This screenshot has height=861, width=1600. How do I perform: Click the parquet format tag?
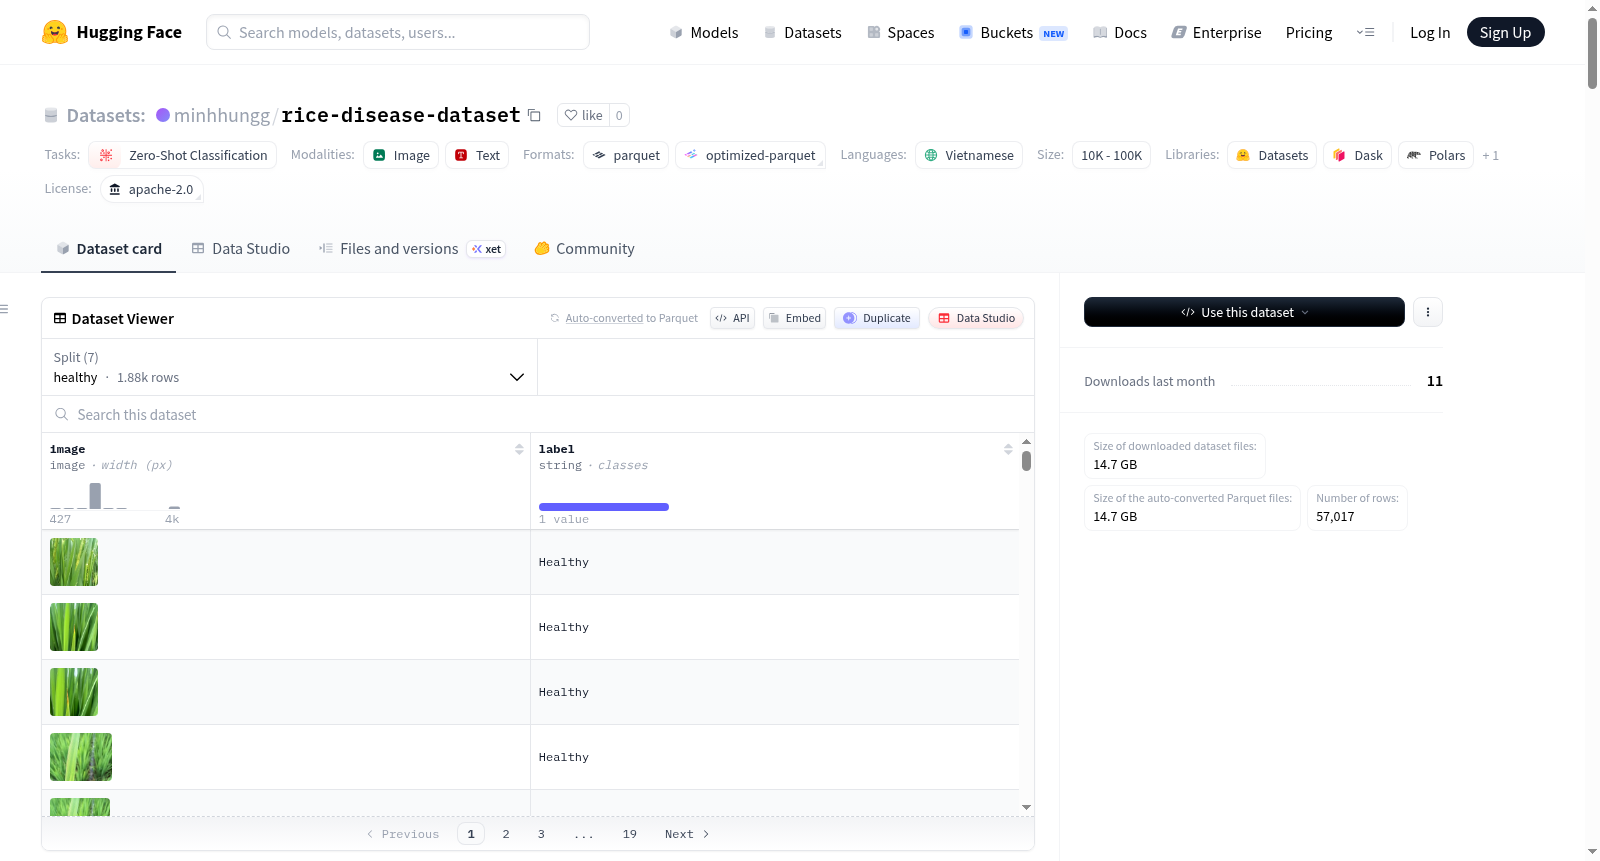click(x=626, y=155)
